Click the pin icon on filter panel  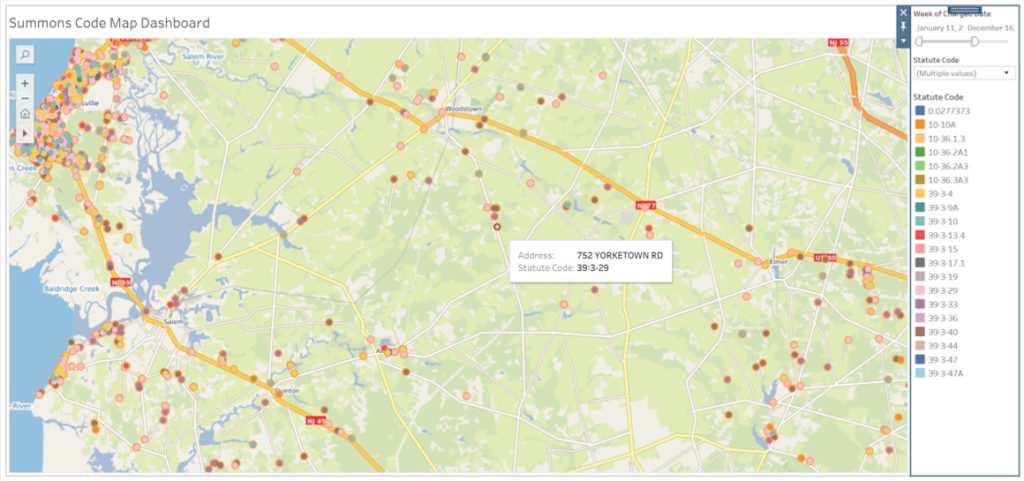[x=903, y=27]
